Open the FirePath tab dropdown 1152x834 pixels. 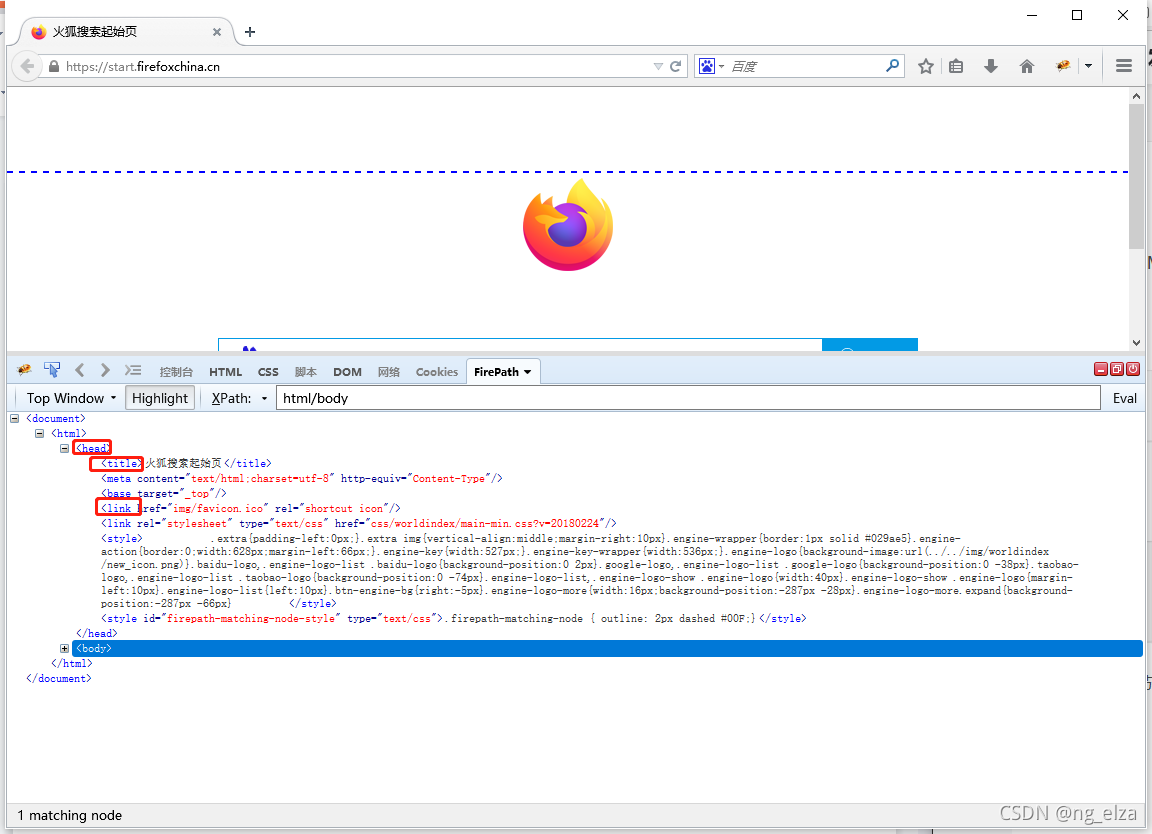click(528, 372)
